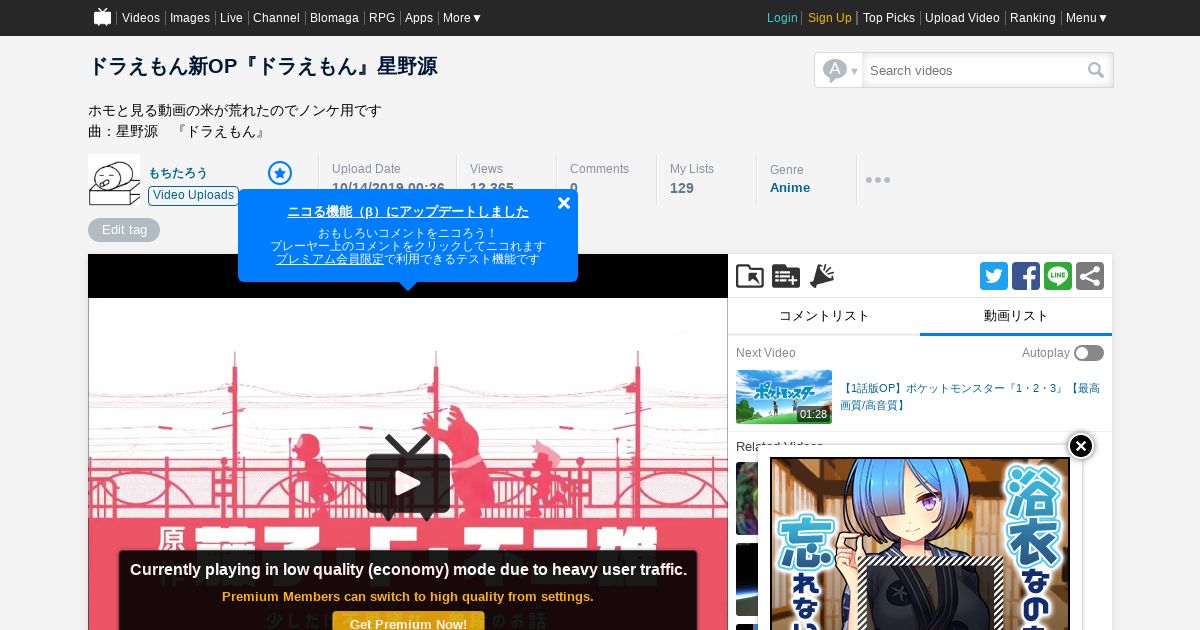Toggle the Autoplay switch
The height and width of the screenshot is (630, 1200).
[x=1089, y=353]
